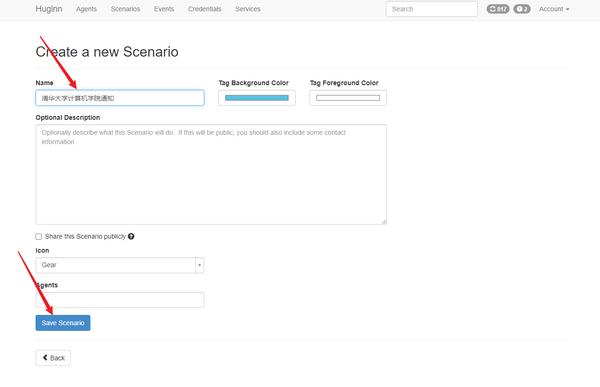Click the Back button
Screen dimensions: 600x387
[x=53, y=358]
